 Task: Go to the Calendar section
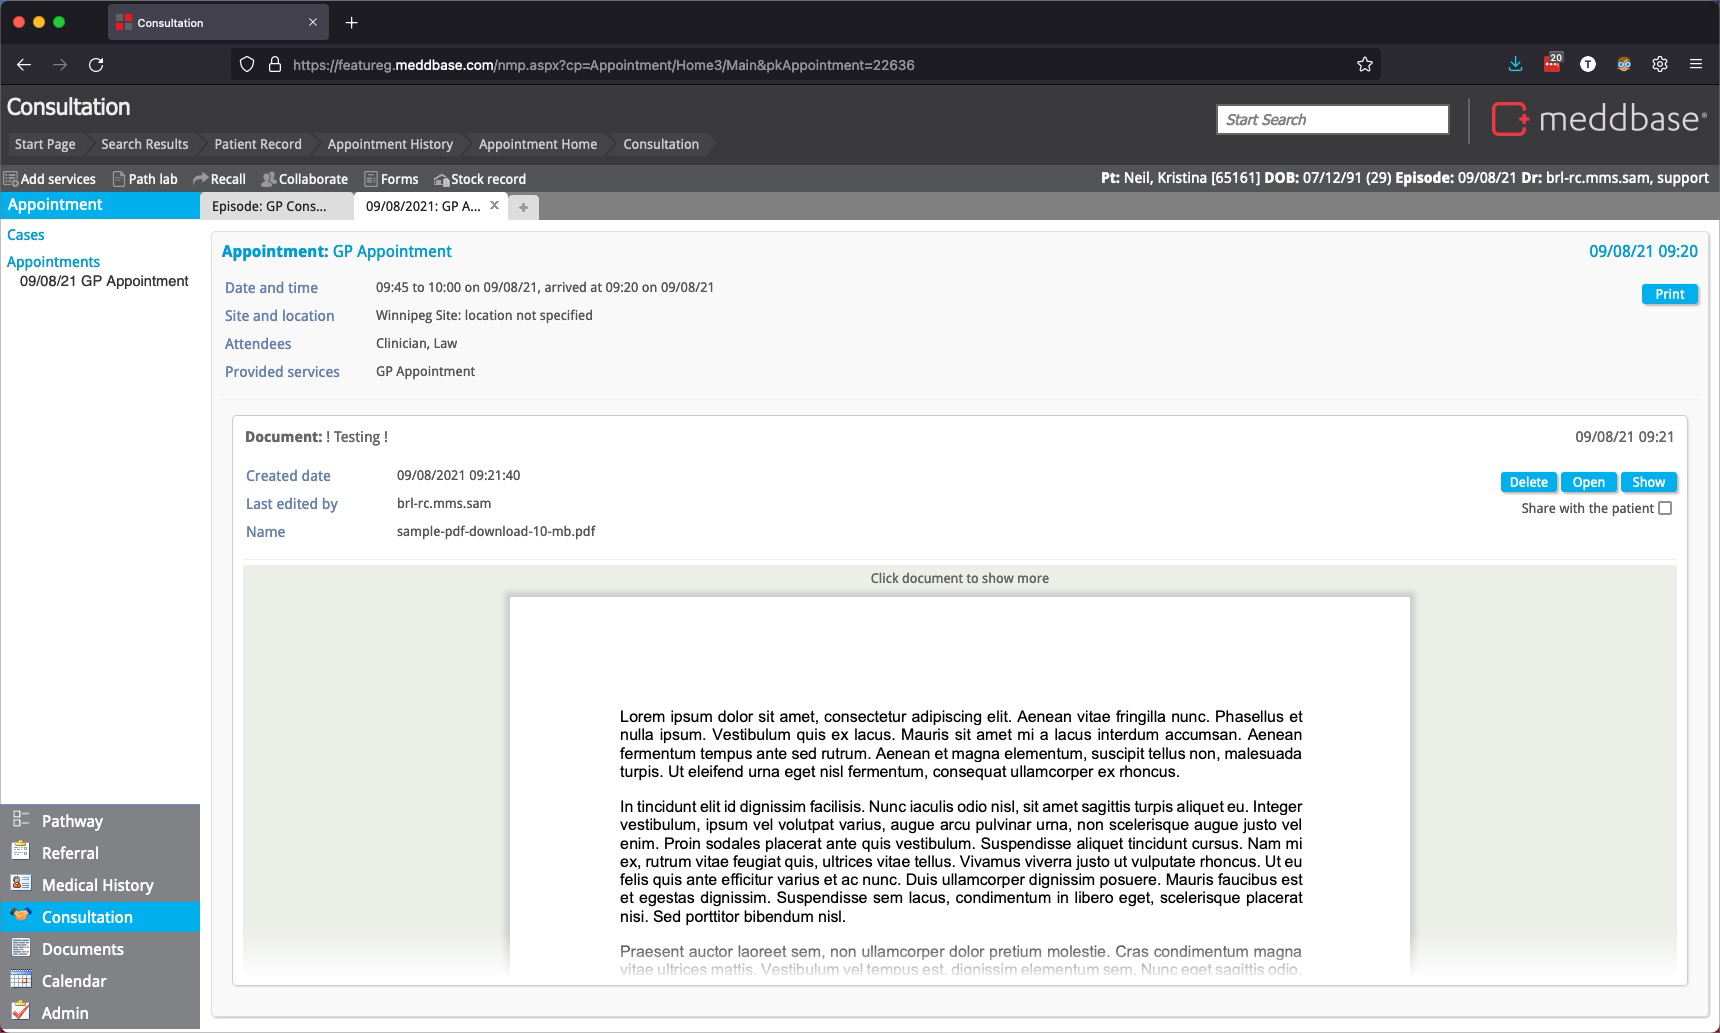pos(73,981)
